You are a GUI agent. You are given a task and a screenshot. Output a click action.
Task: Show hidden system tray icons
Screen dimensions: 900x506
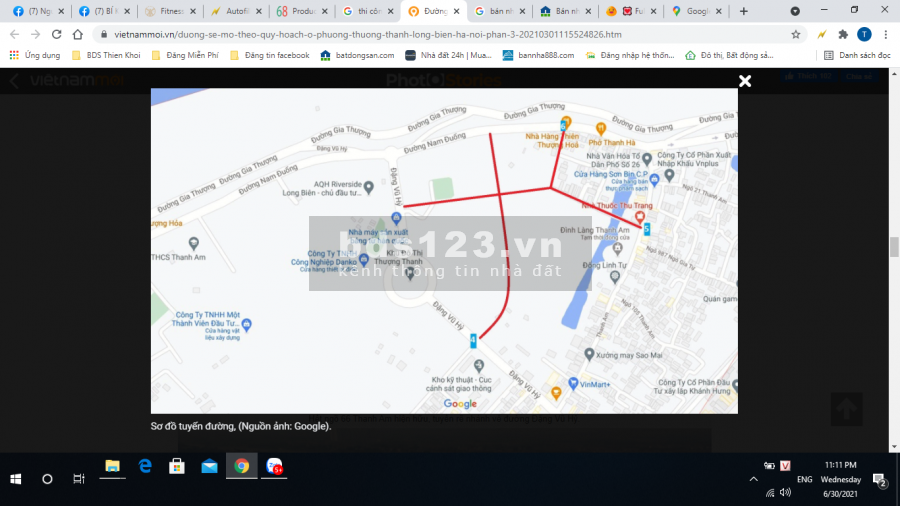pos(754,479)
